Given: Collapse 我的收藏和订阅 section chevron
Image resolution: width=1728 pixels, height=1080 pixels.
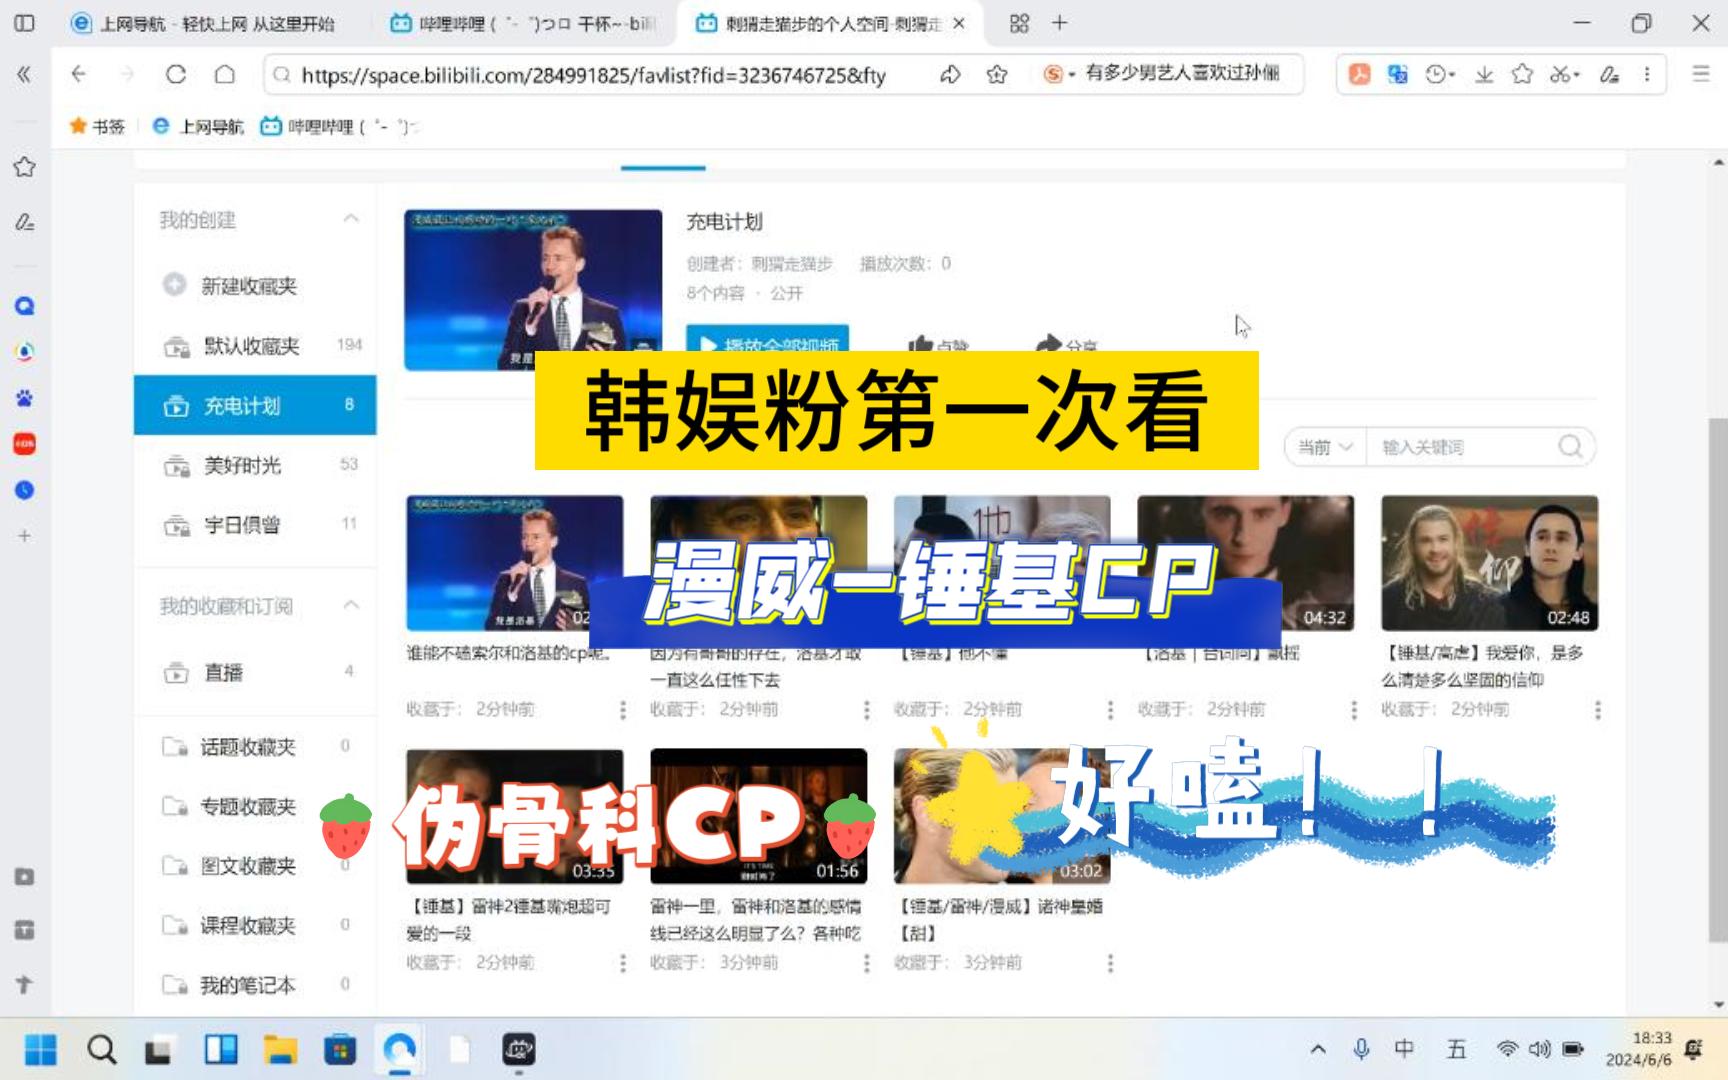Looking at the screenshot, I should point(351,605).
